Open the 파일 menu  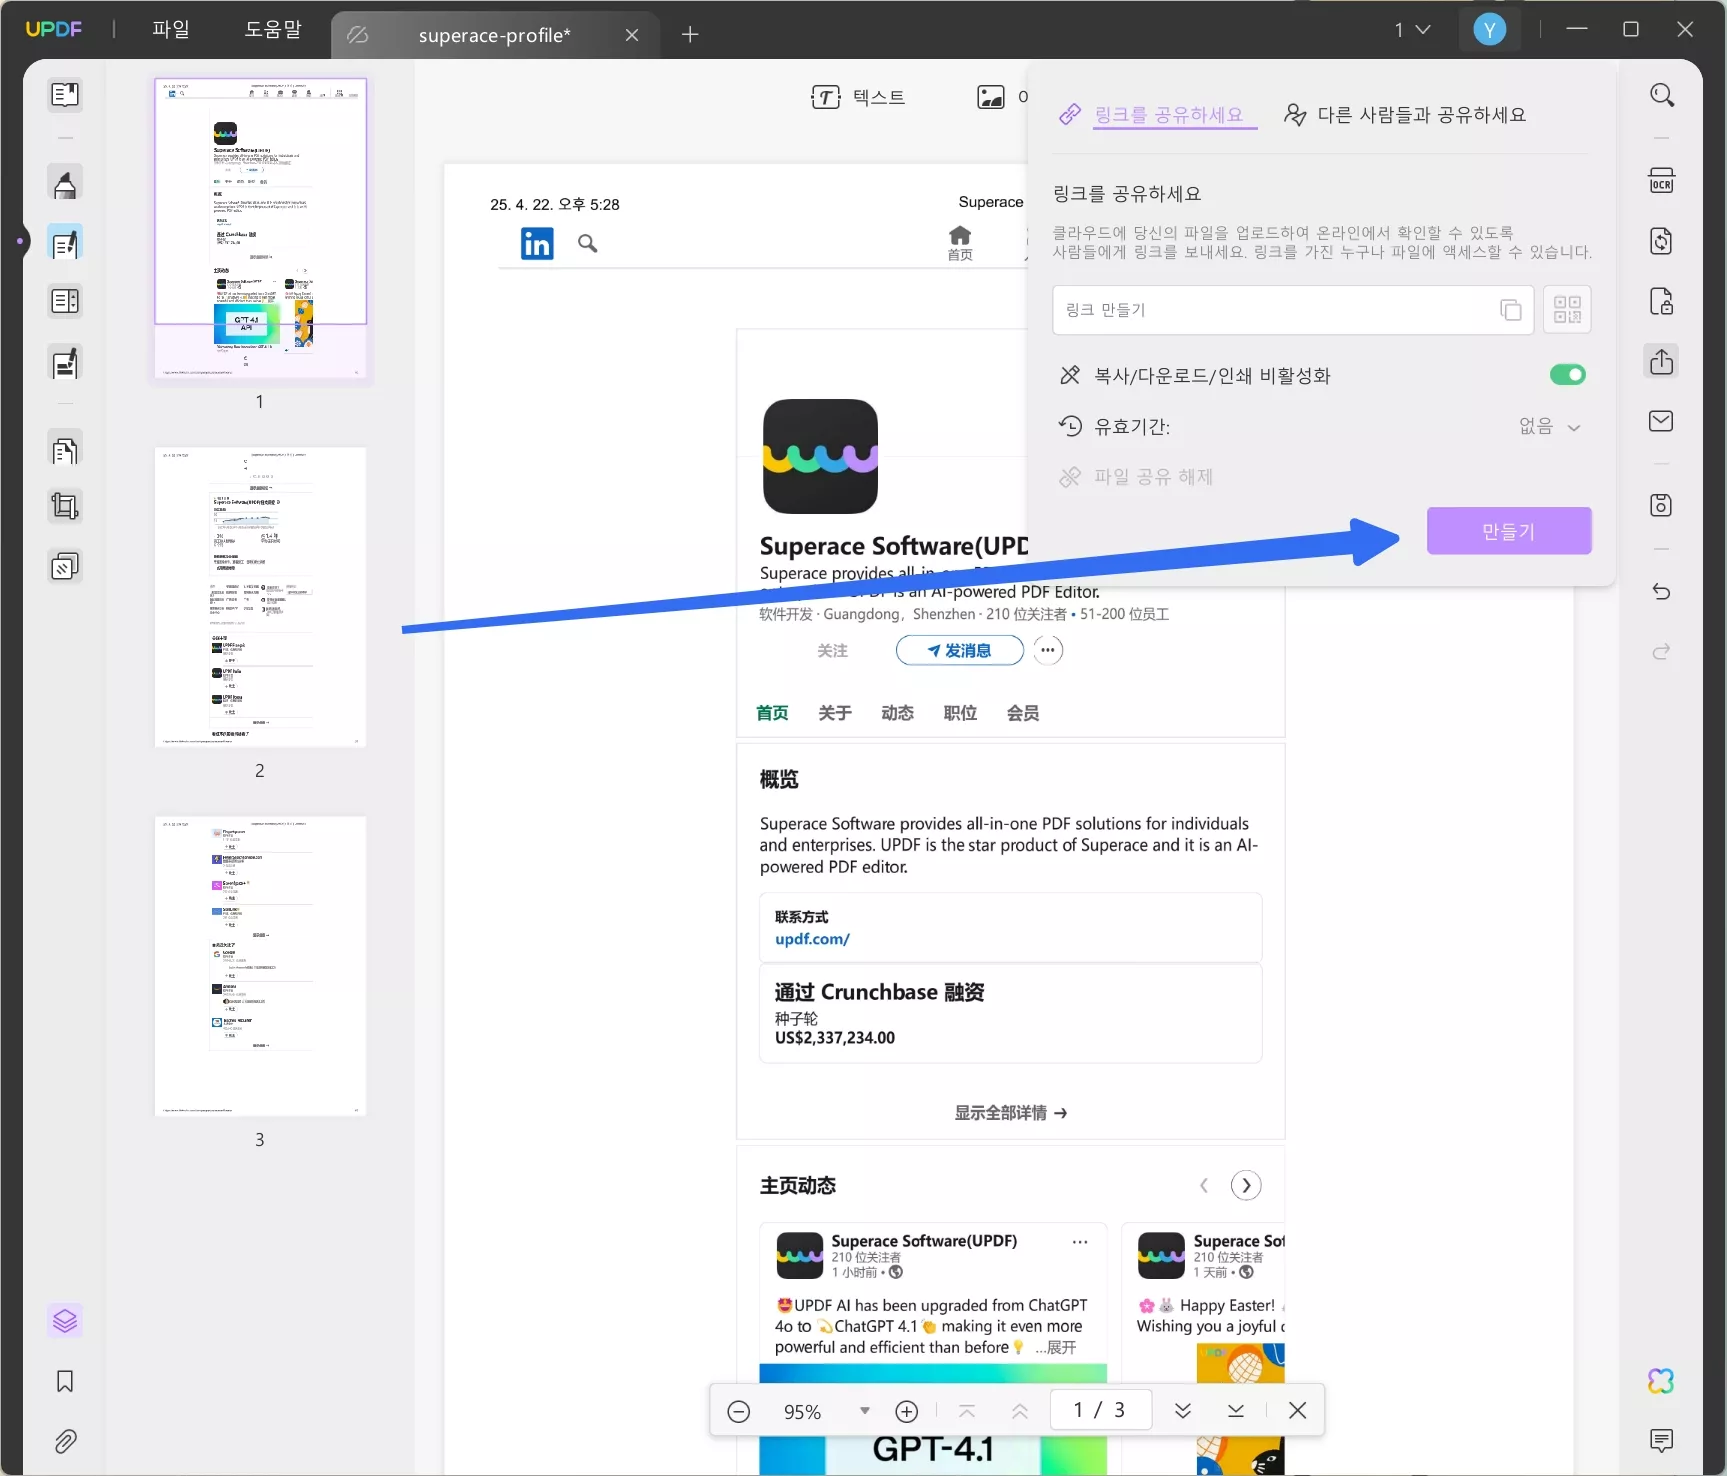tap(171, 29)
